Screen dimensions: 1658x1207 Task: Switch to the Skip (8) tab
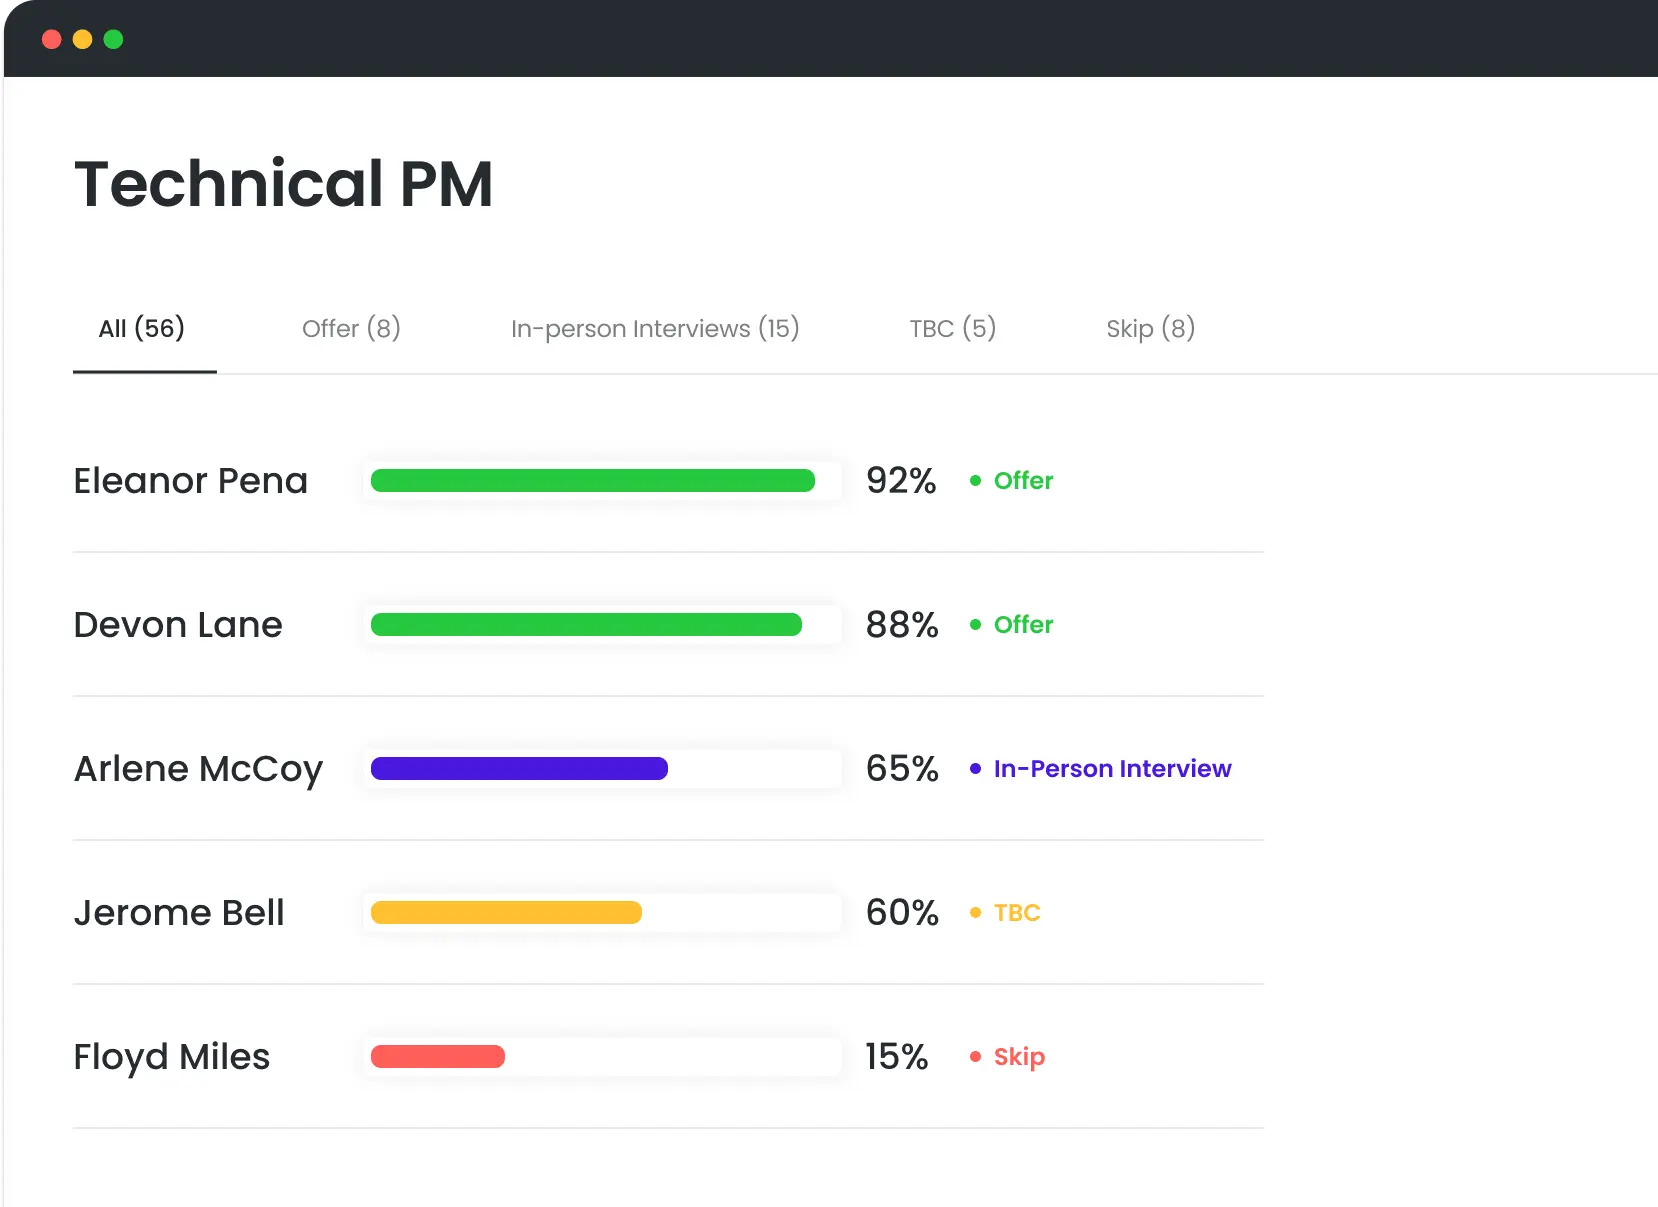[x=1150, y=328]
